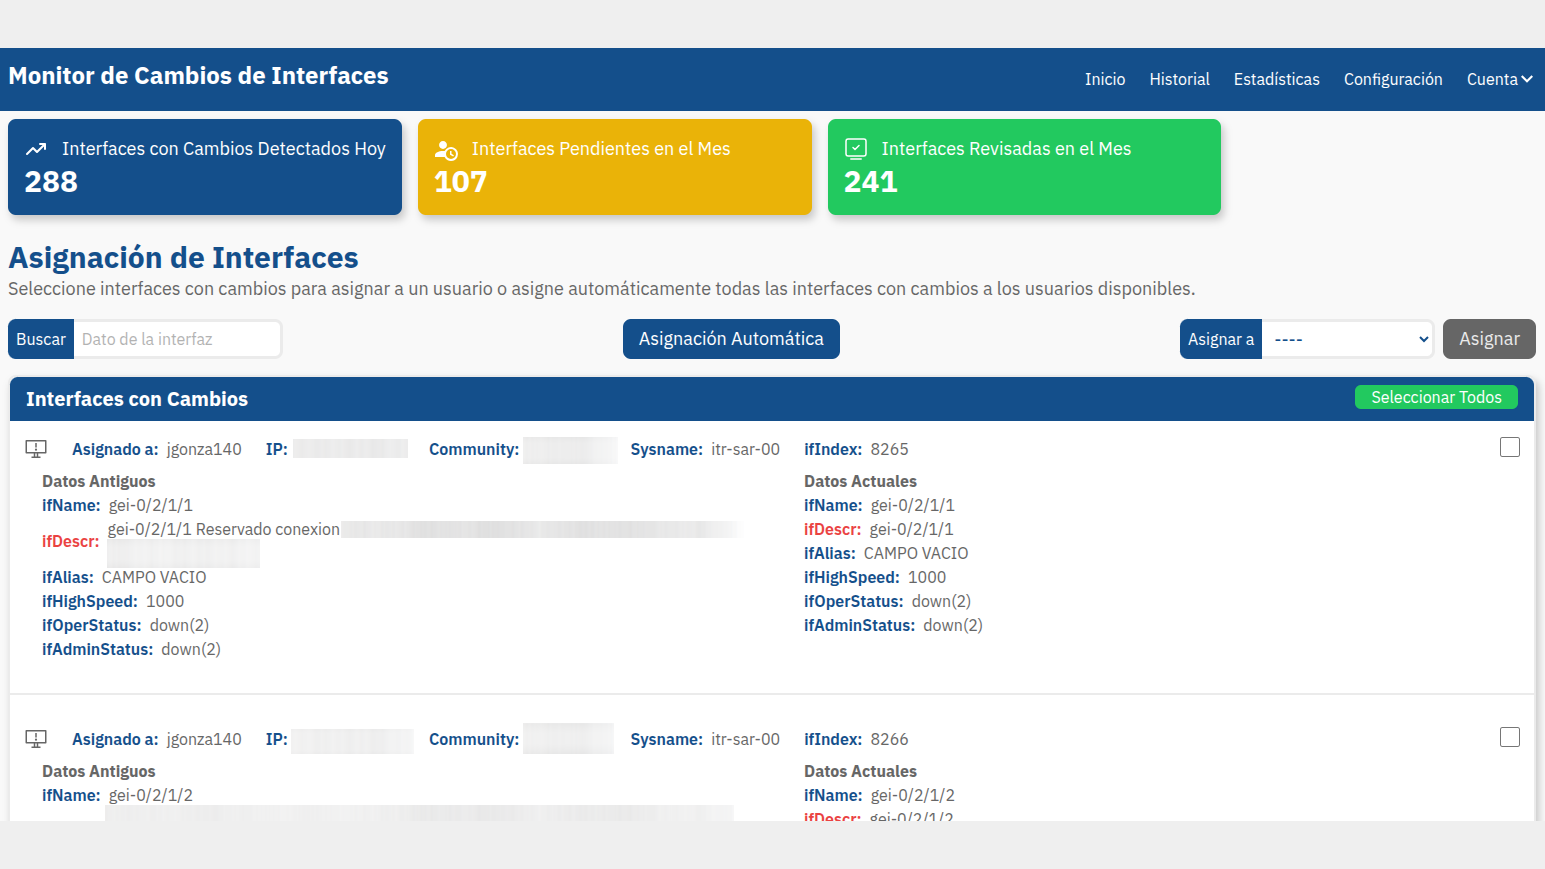Click the ifIndex value 8265

coord(889,449)
